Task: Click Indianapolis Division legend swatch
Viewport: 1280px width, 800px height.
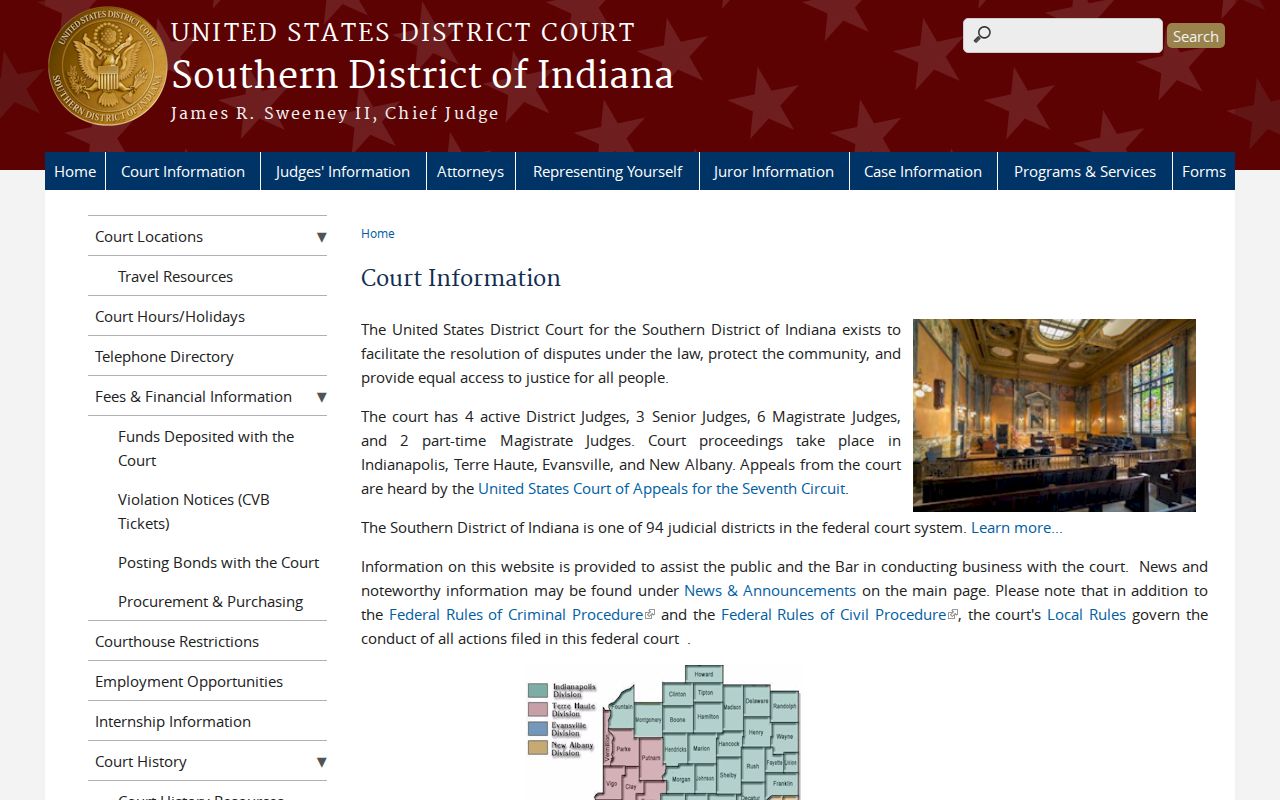Action: click(538, 690)
